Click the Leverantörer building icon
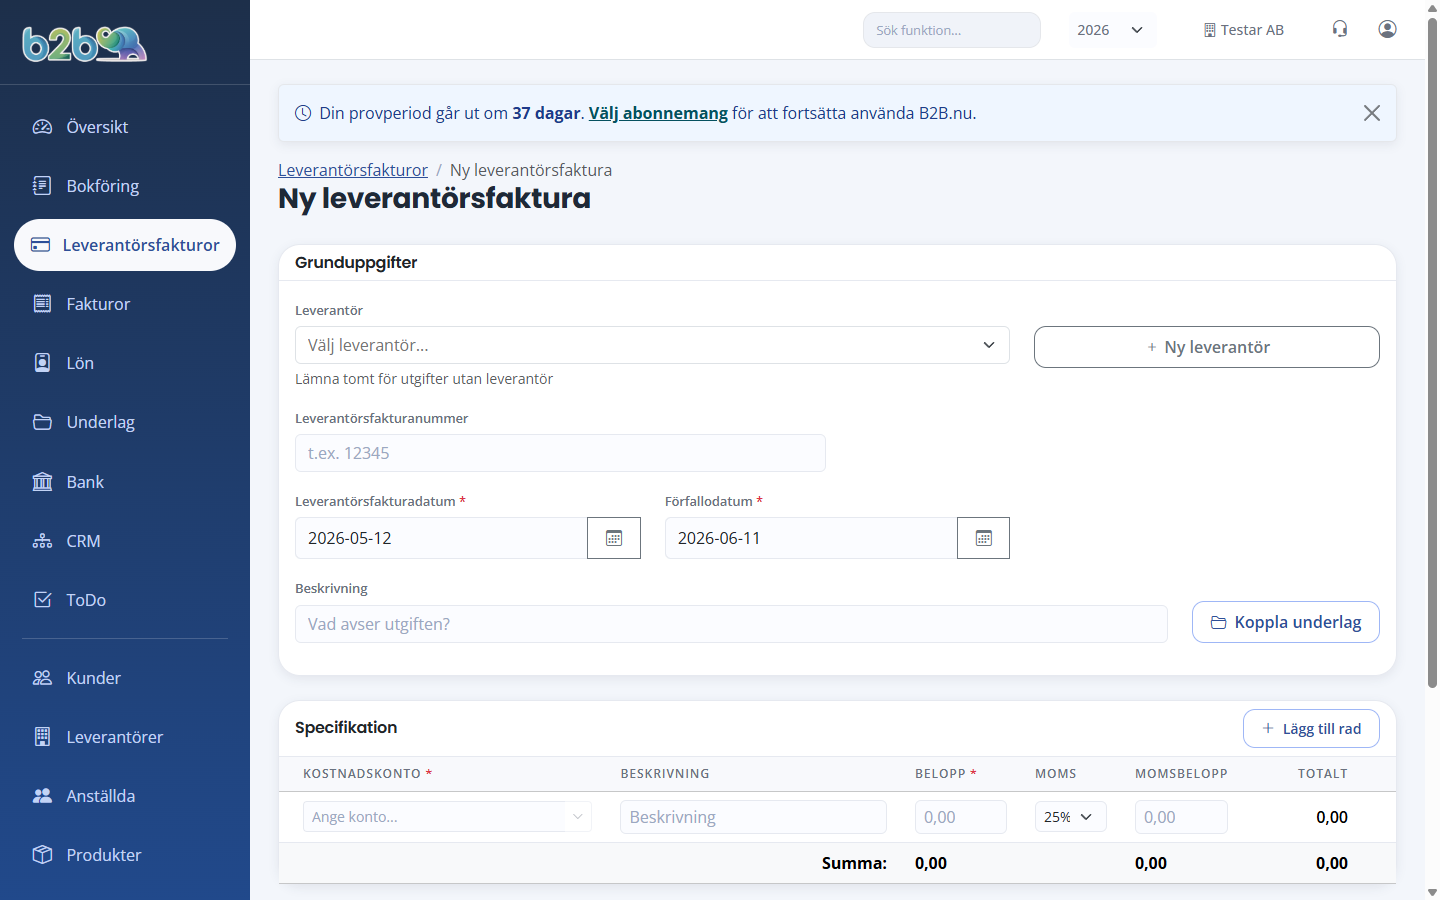 [42, 737]
